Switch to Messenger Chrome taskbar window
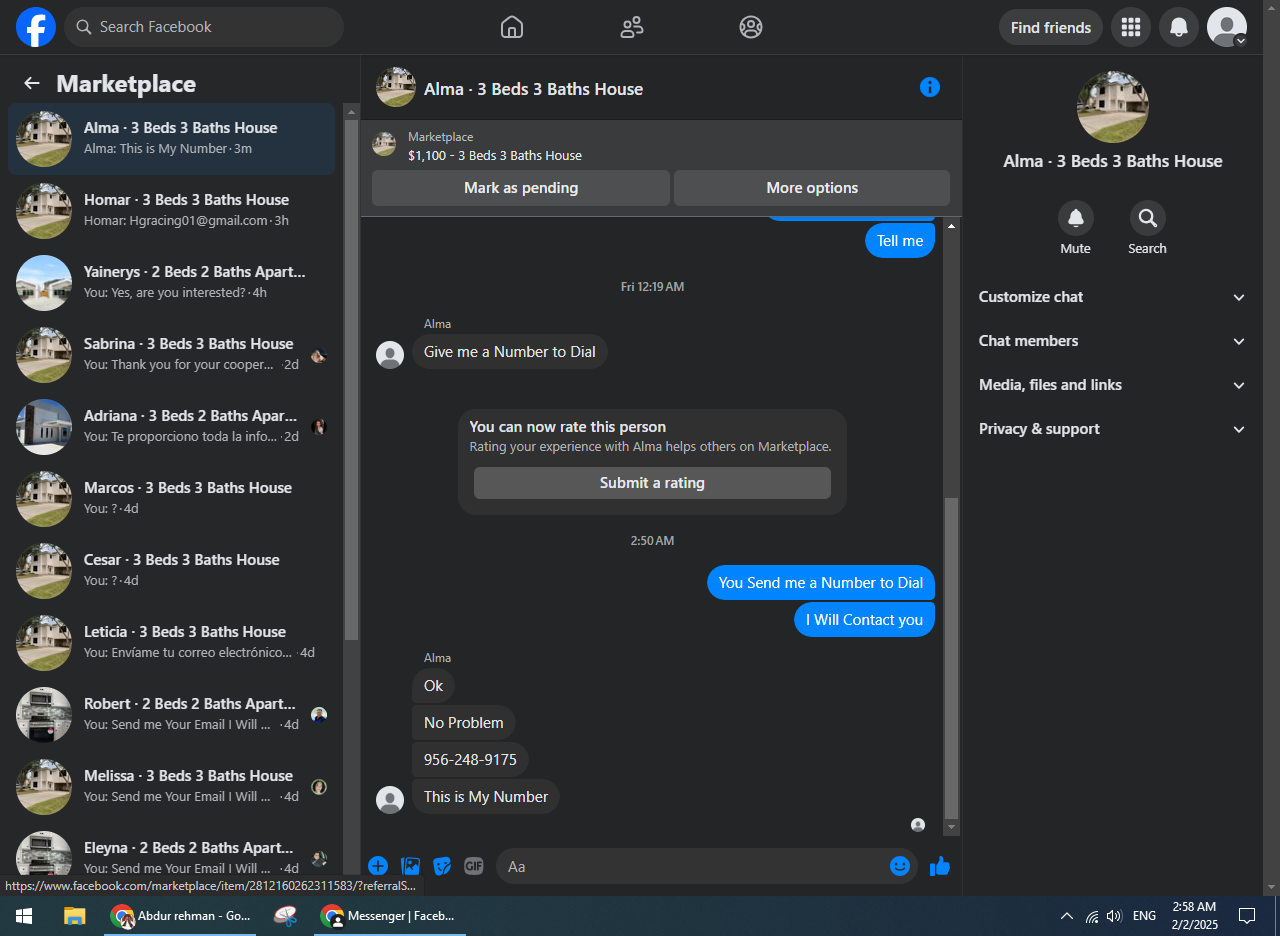 pos(390,915)
